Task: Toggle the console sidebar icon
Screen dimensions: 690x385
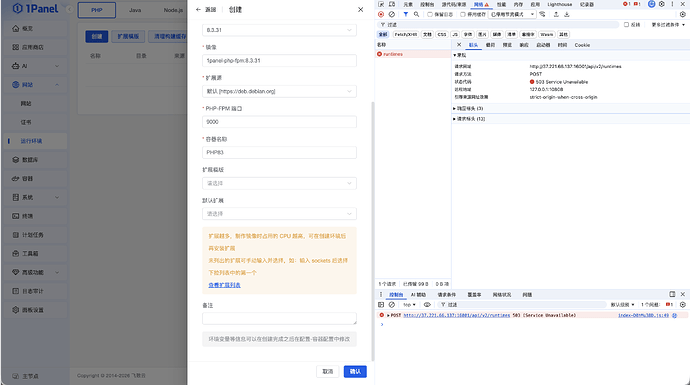Action: 381,304
